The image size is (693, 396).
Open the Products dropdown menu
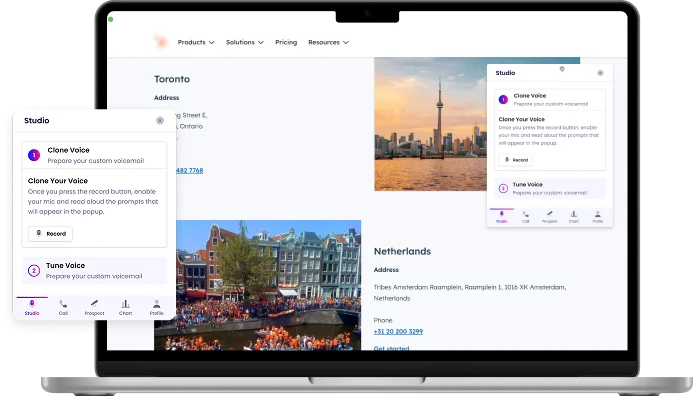196,42
